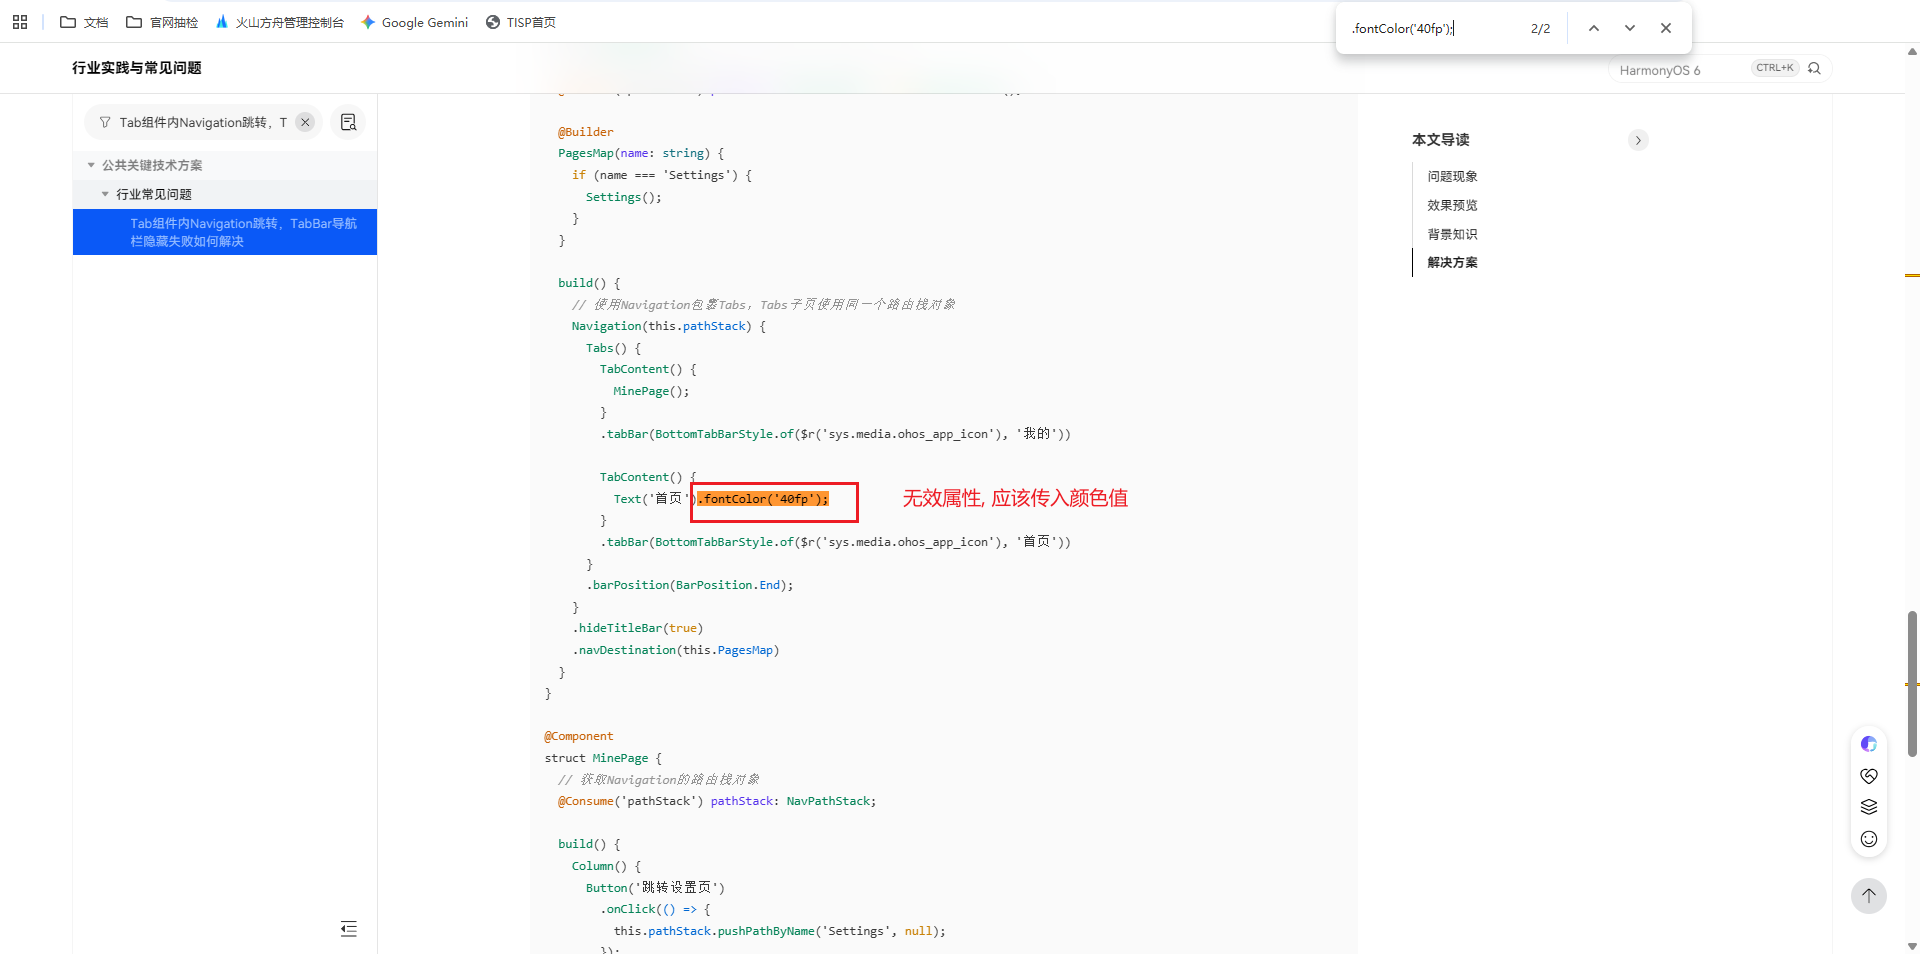Image resolution: width=1920 pixels, height=954 pixels.
Task: Click the find-in-page text field
Action: point(1432,28)
